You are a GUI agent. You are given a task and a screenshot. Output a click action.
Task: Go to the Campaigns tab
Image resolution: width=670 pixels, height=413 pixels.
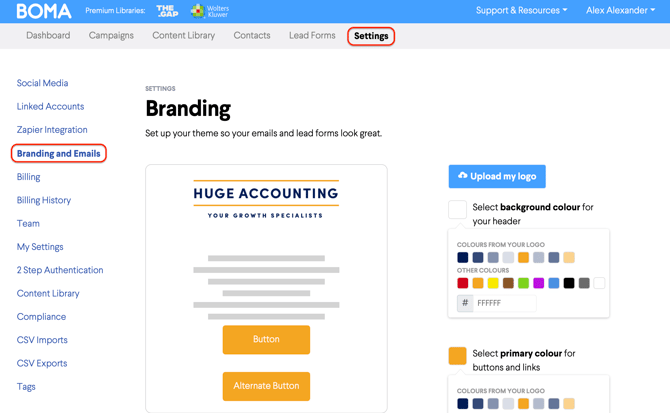[x=111, y=36]
